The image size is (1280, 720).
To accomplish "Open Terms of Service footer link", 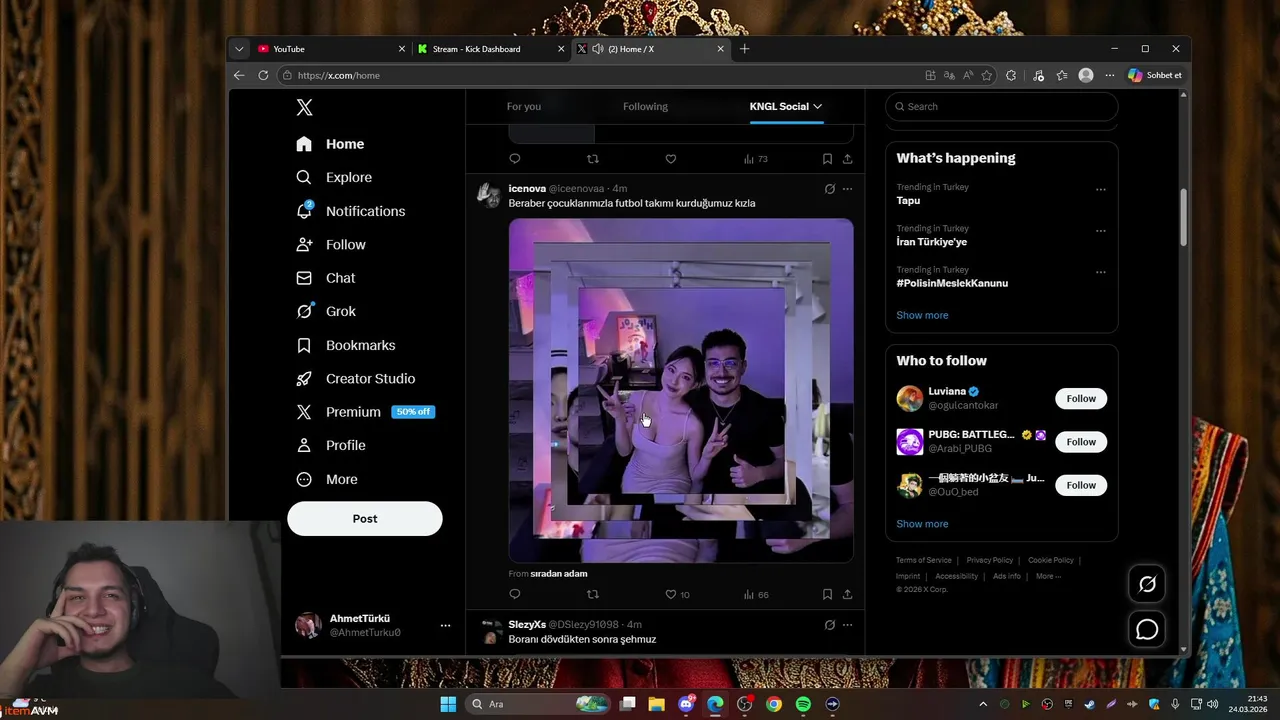I will (x=924, y=560).
